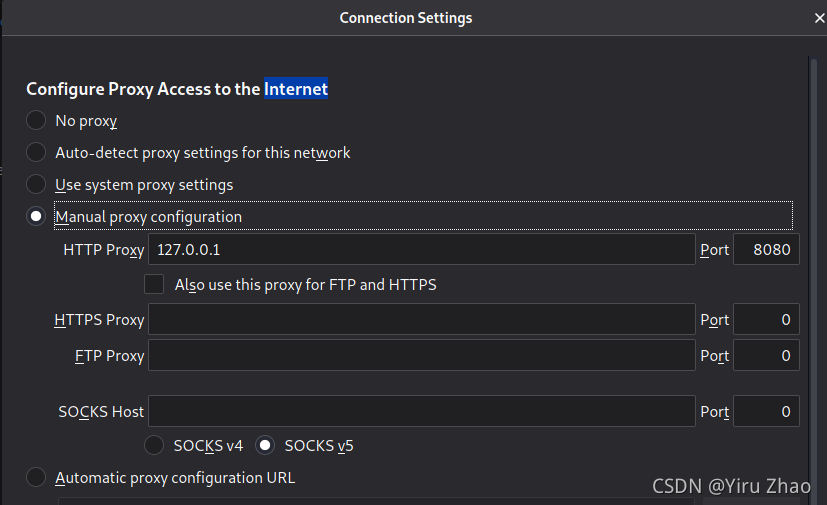The height and width of the screenshot is (505, 827).
Task: Click the HTTPS Proxy port field
Action: pyautogui.click(x=766, y=320)
